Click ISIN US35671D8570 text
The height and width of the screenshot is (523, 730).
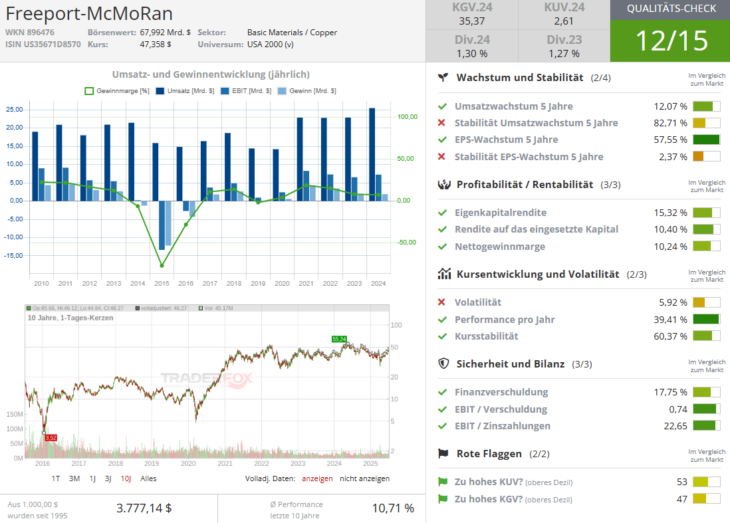click(43, 45)
